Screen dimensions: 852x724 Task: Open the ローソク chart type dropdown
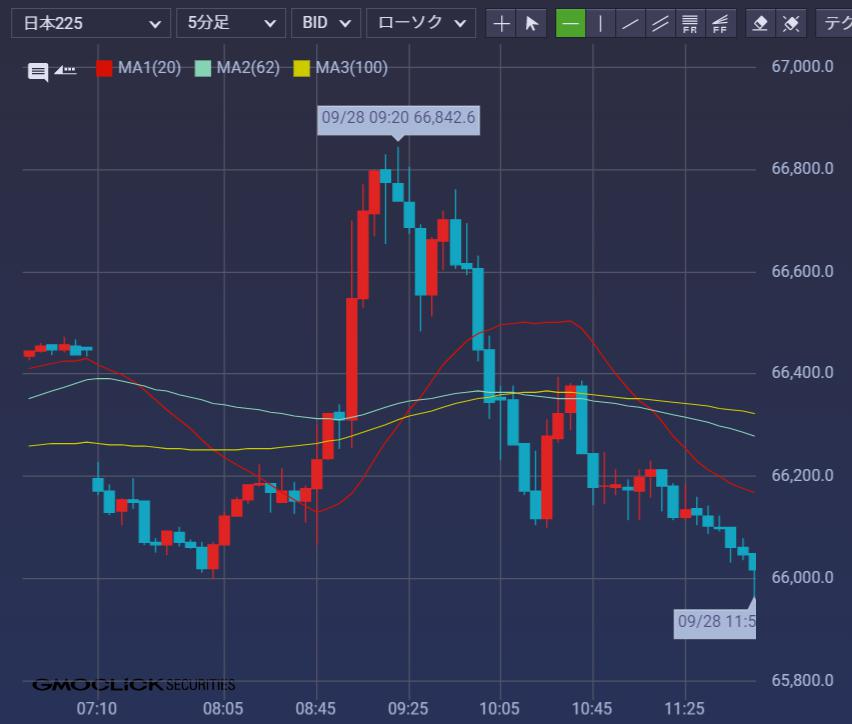(421, 23)
